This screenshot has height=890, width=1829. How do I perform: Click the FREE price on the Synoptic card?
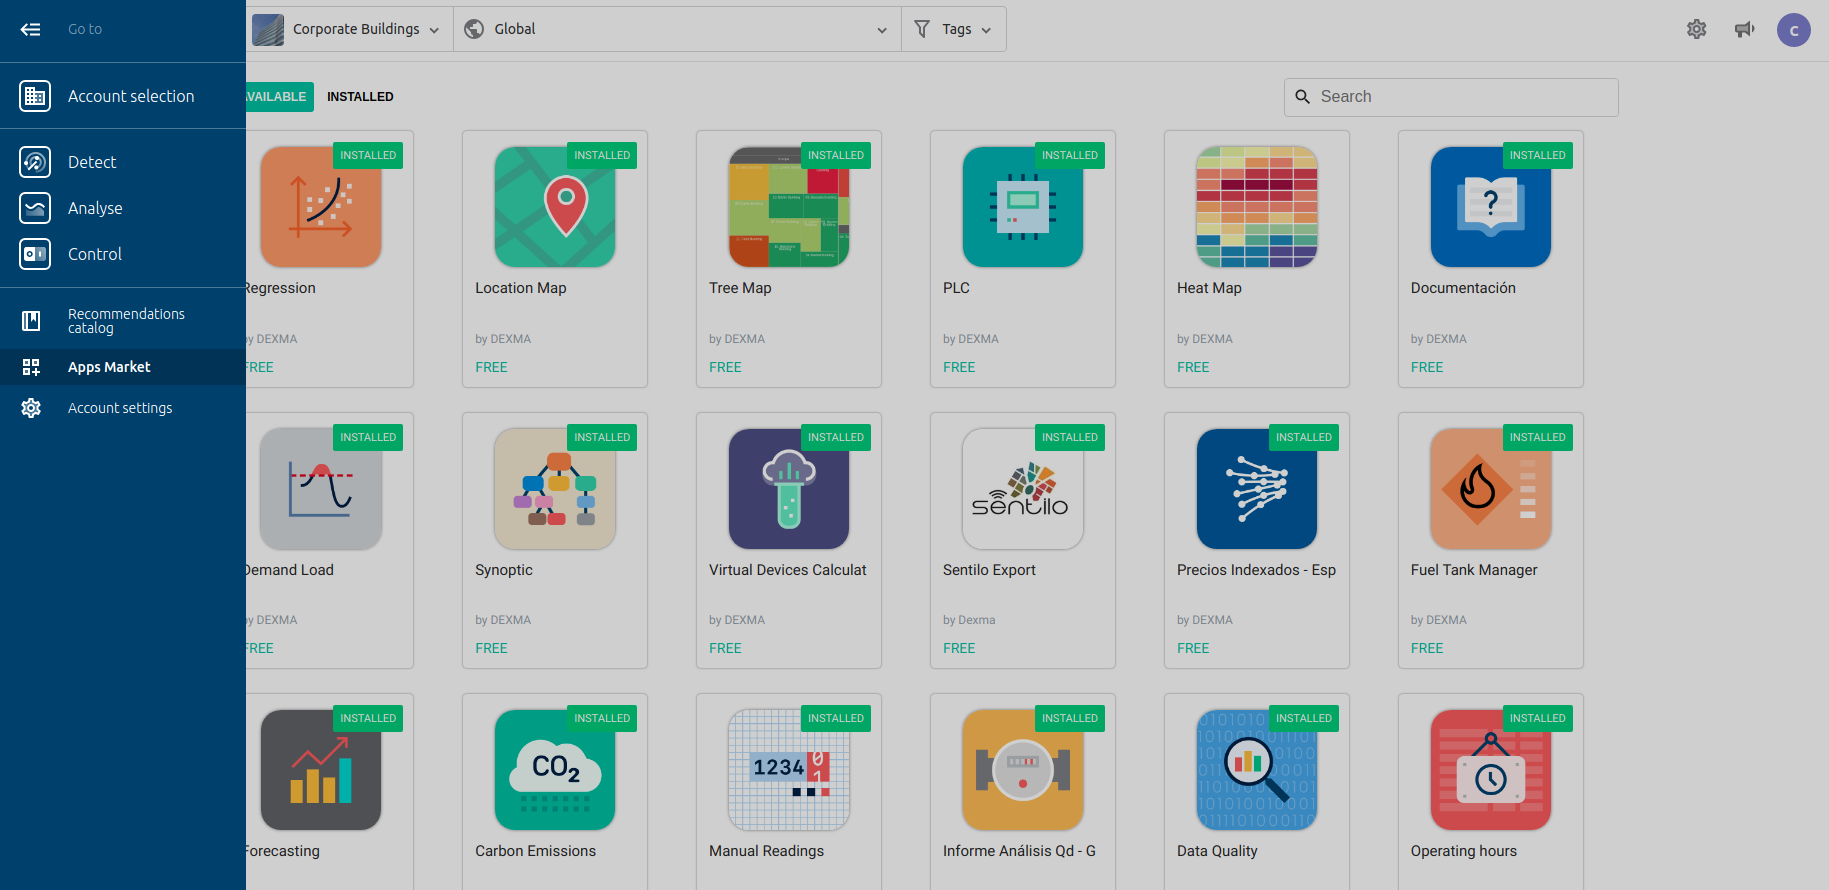pos(491,648)
